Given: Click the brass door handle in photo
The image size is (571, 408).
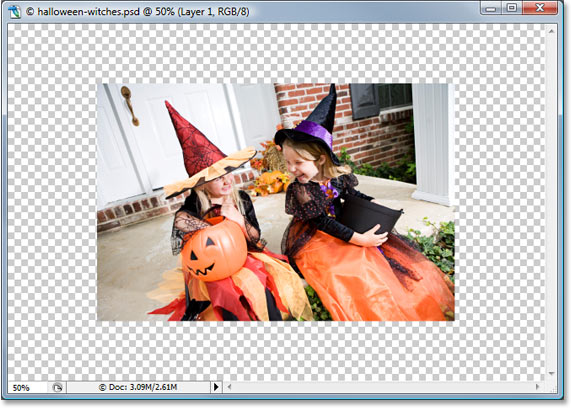Looking at the screenshot, I should pyautogui.click(x=130, y=106).
